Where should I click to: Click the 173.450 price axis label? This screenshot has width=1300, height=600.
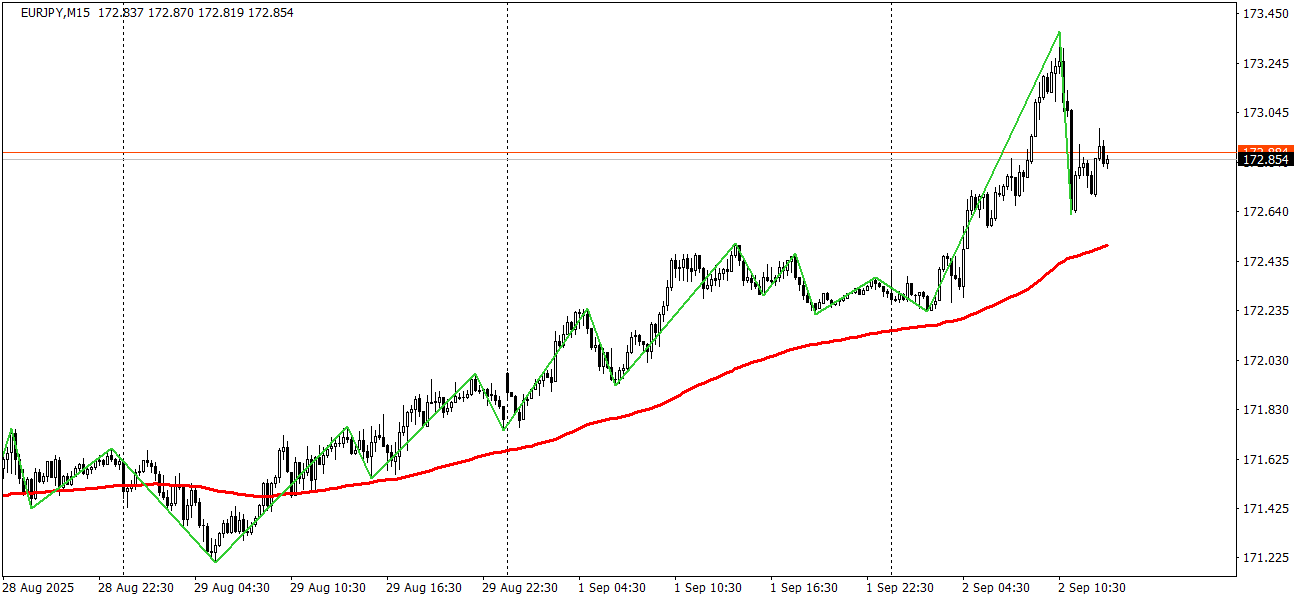coord(1265,14)
